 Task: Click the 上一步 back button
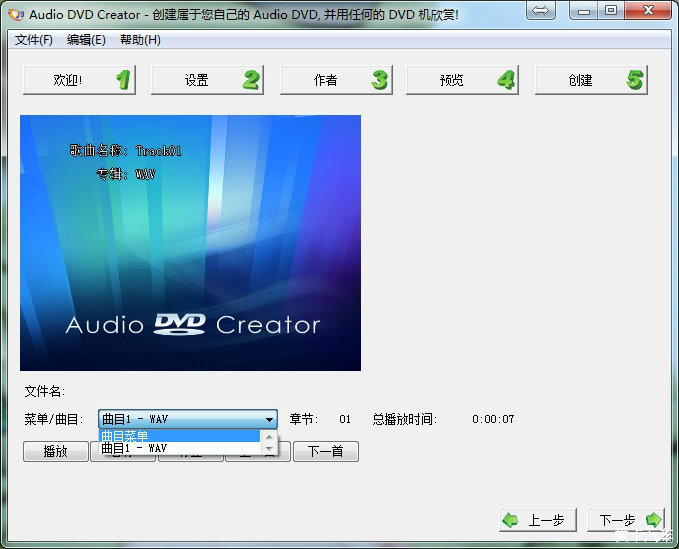coord(538,520)
